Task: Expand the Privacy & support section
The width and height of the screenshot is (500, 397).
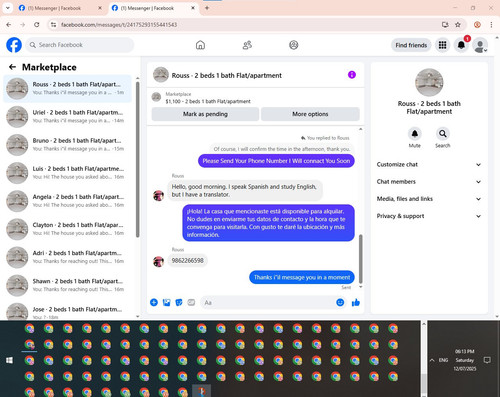Action: point(429,216)
